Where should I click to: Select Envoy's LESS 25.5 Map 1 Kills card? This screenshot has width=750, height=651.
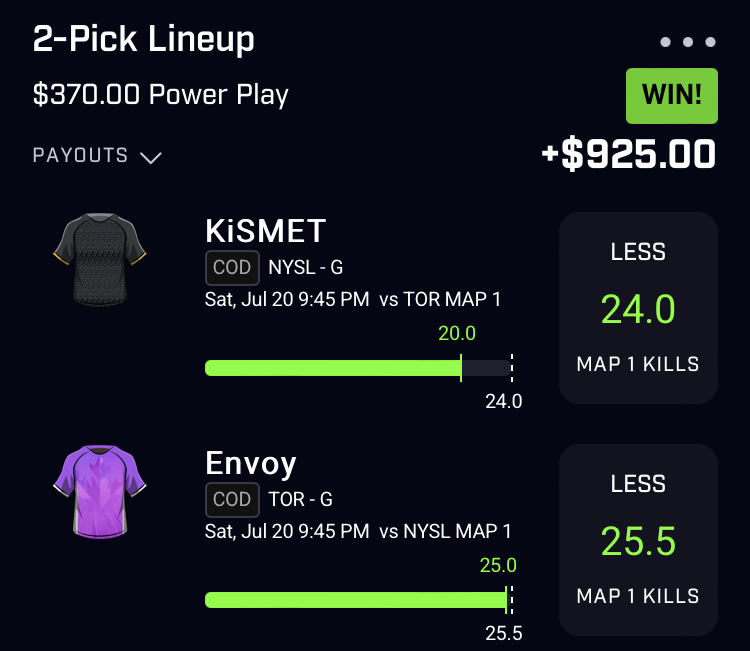638,540
